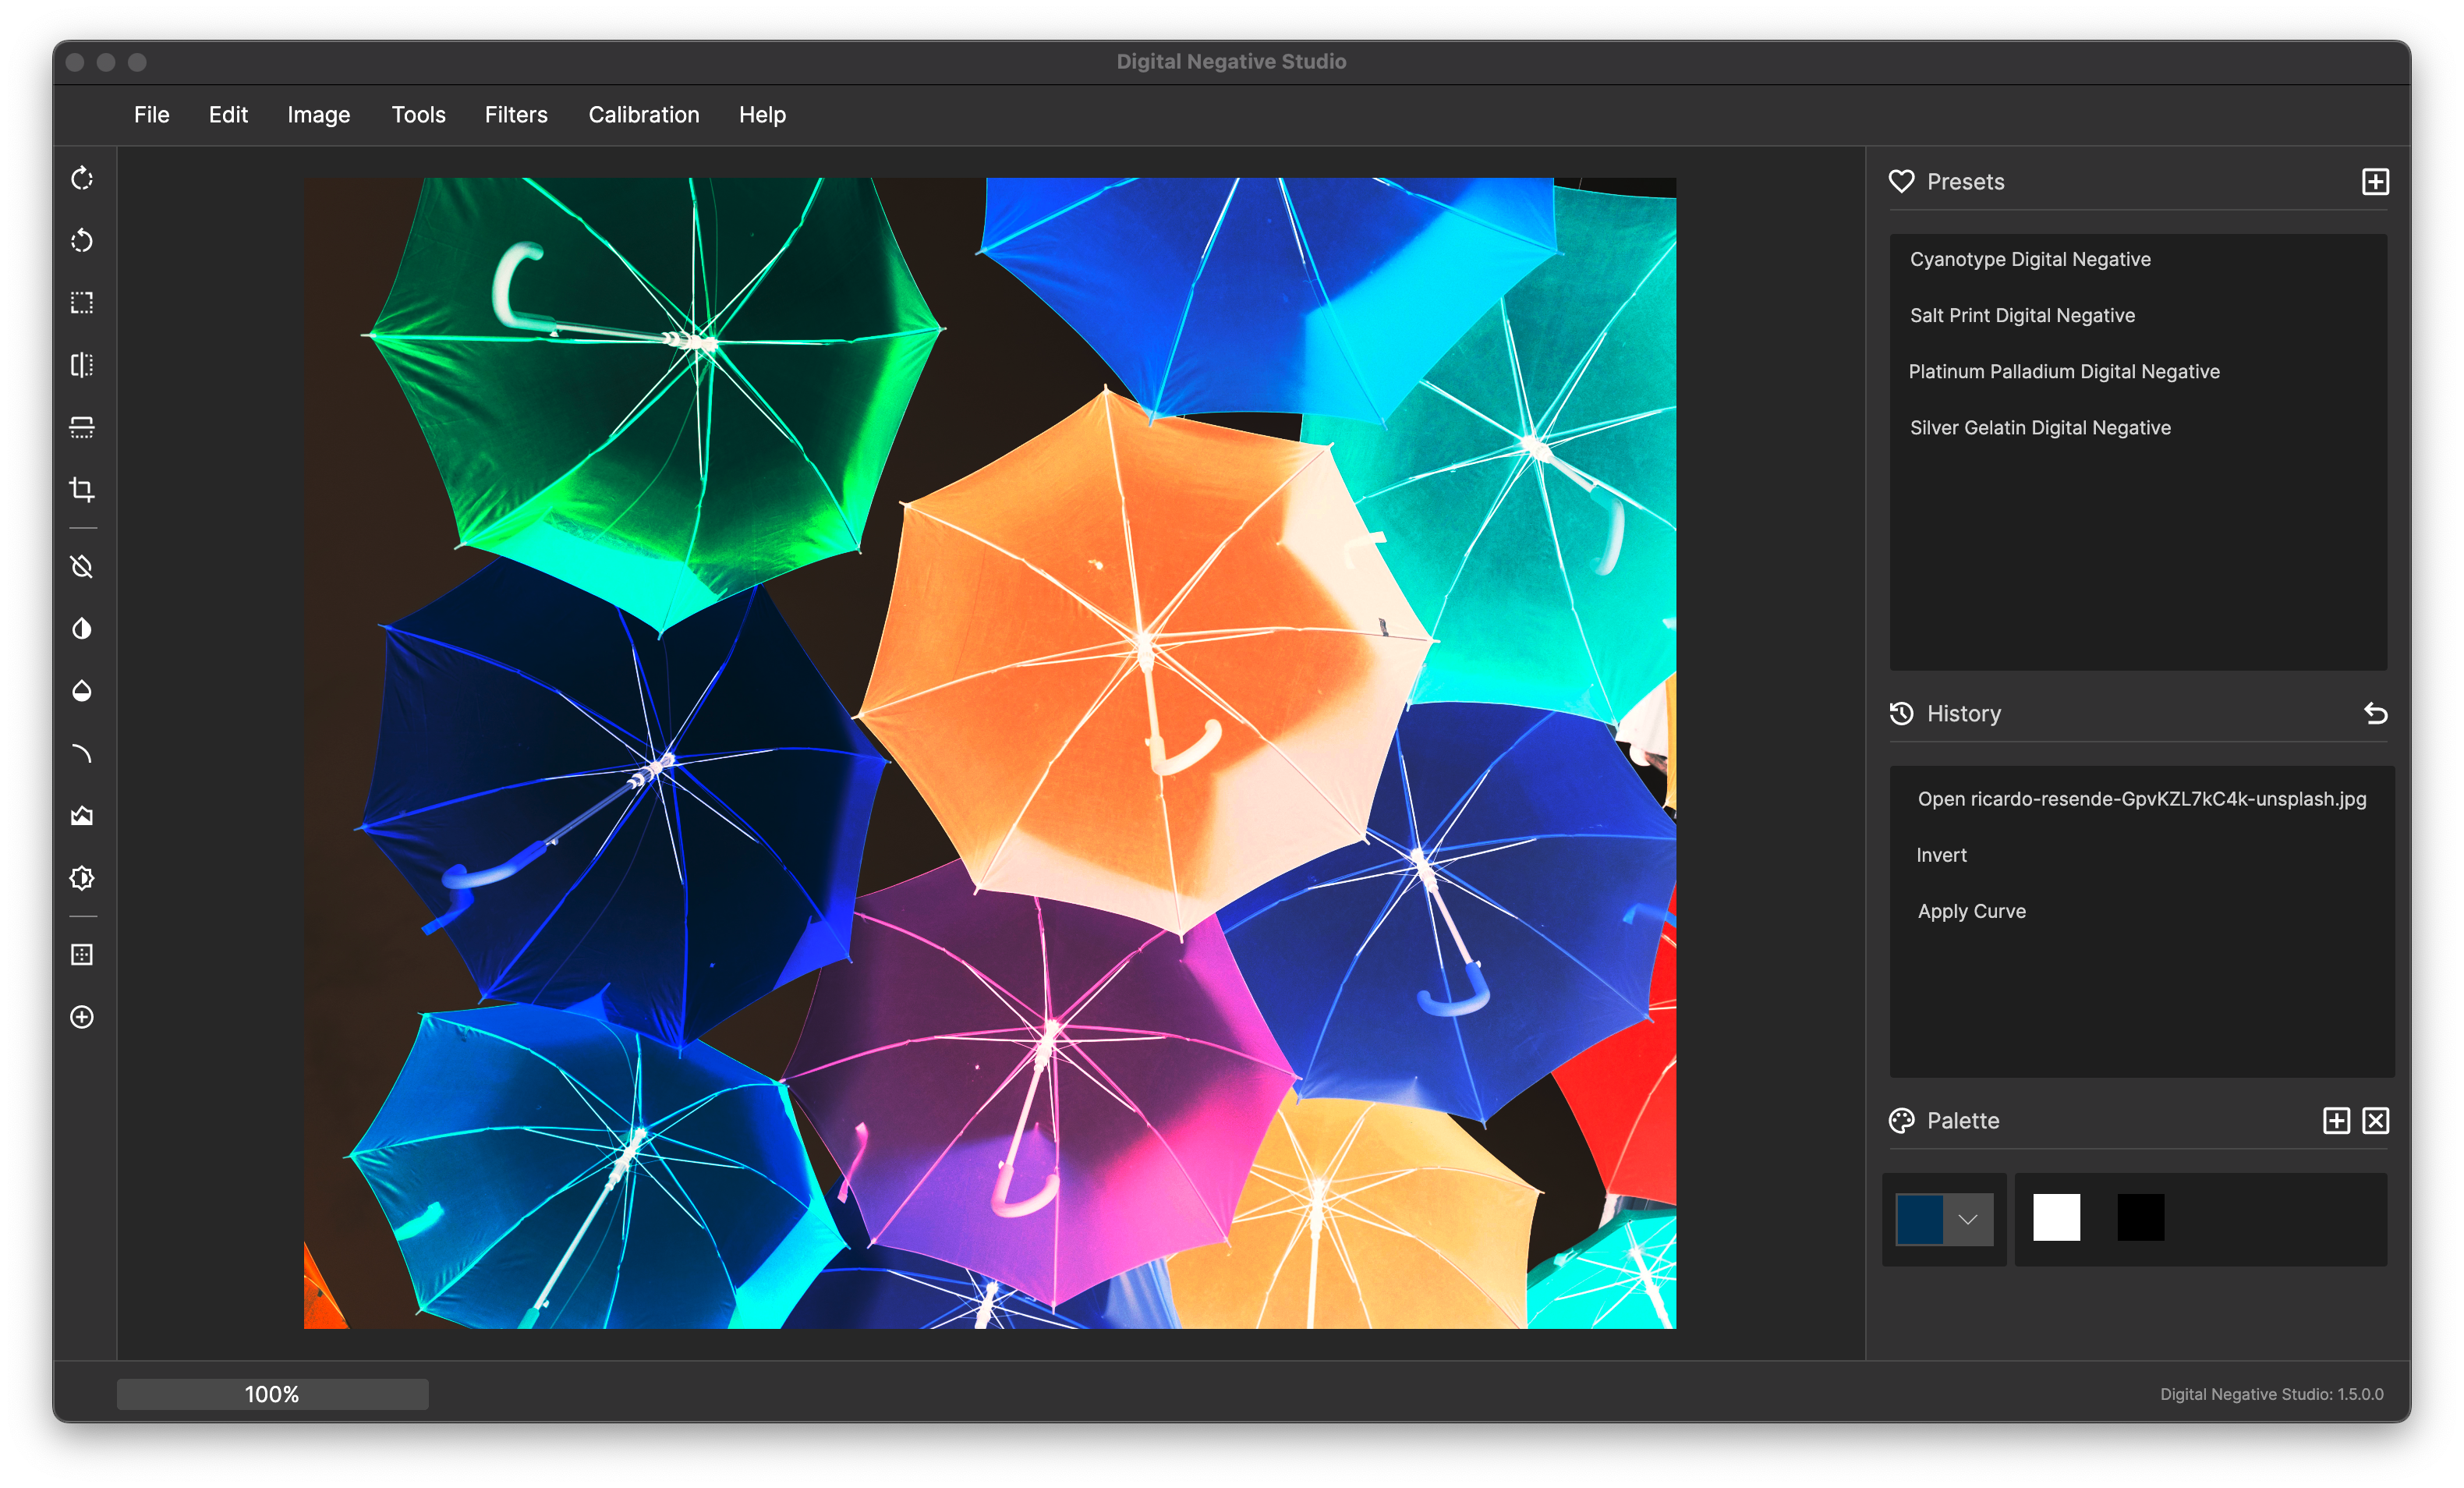Open the histogram levels tool
This screenshot has height=1488, width=2464.
click(x=82, y=816)
